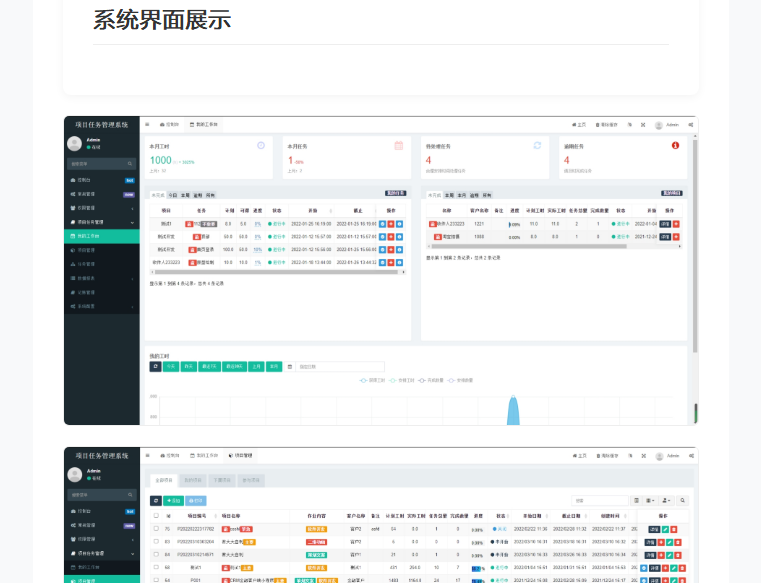The width and height of the screenshot is (761, 583).
Task: Click the search icon in the dashboard sidebar search box
Action: (x=130, y=164)
